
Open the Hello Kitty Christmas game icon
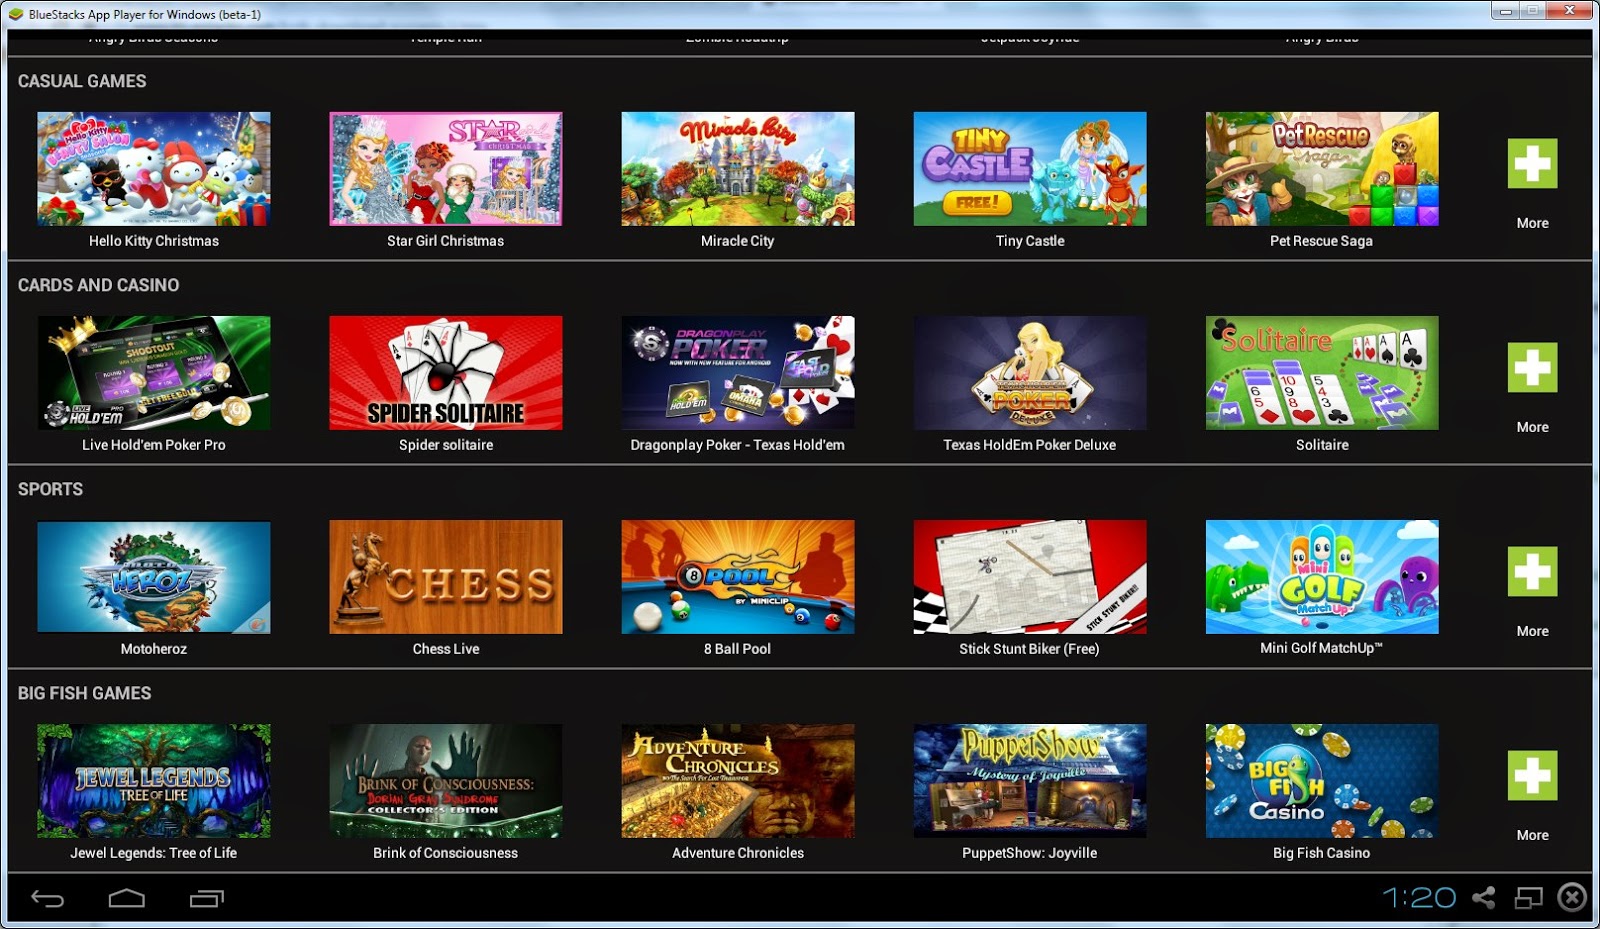154,169
